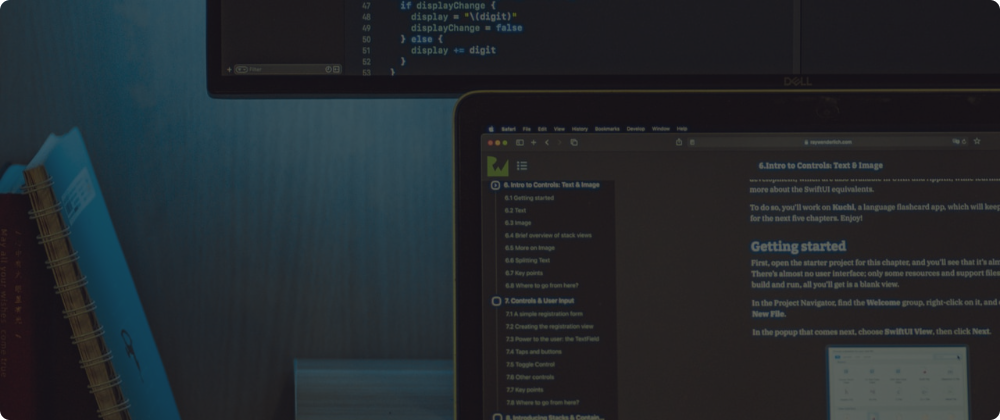Click Safari's forward arrow
The width and height of the screenshot is (1000, 420).
coord(559,142)
